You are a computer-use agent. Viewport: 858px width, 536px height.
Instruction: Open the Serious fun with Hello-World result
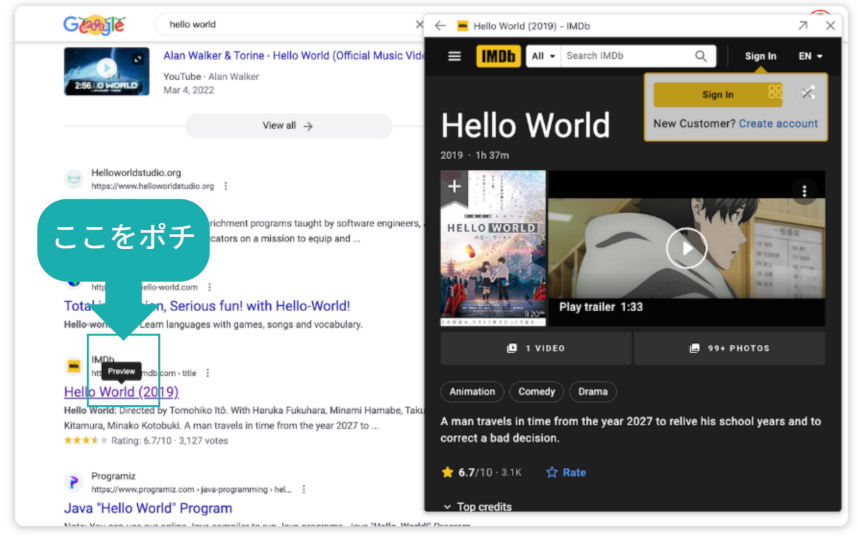(207, 306)
